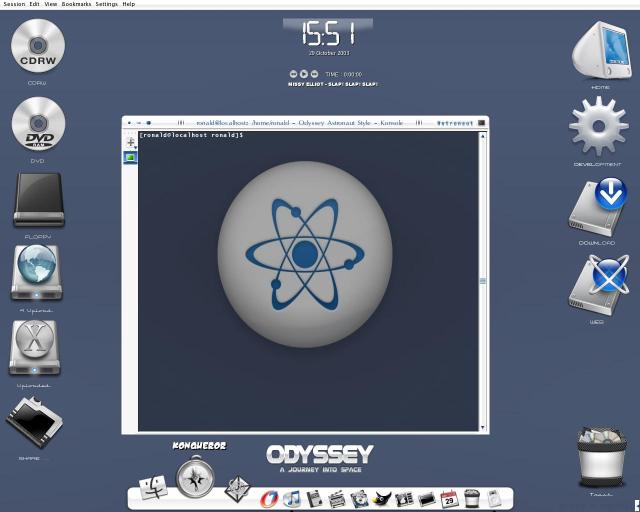
Task: Open the Development gear desktop icon
Action: [598, 126]
